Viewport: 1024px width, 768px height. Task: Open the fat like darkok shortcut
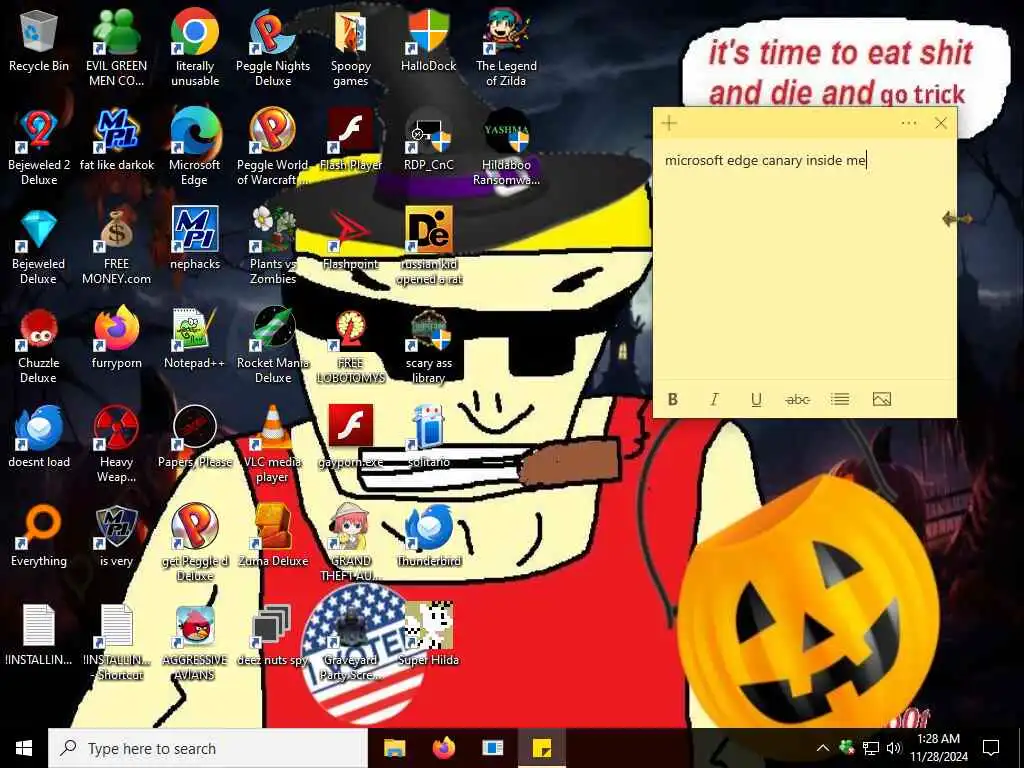tap(116, 140)
